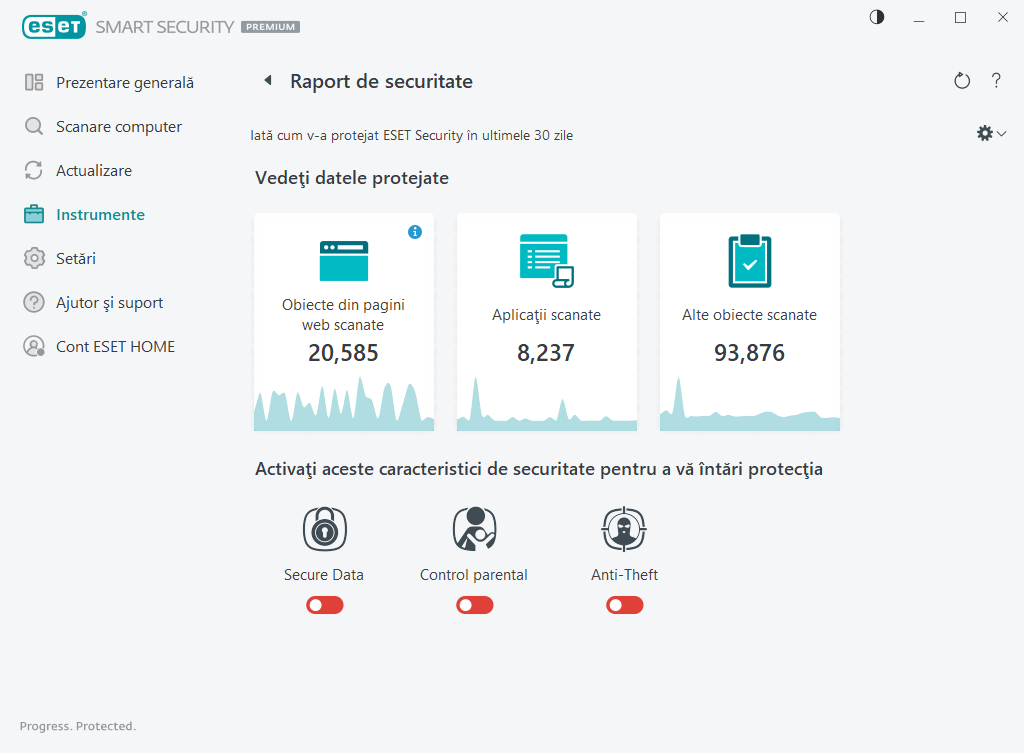The width and height of the screenshot is (1024, 753).
Task: Open the Aplicaţii scanate card
Action: click(547, 322)
